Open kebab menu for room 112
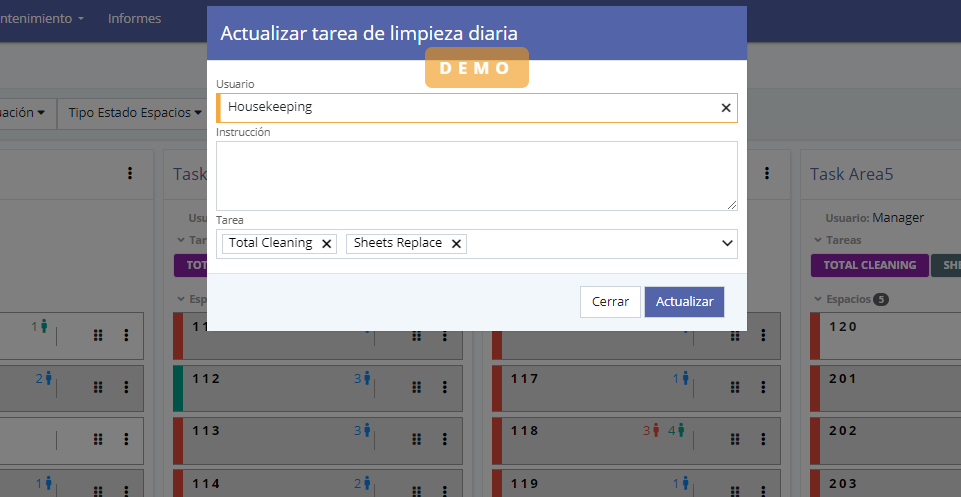 (x=446, y=388)
